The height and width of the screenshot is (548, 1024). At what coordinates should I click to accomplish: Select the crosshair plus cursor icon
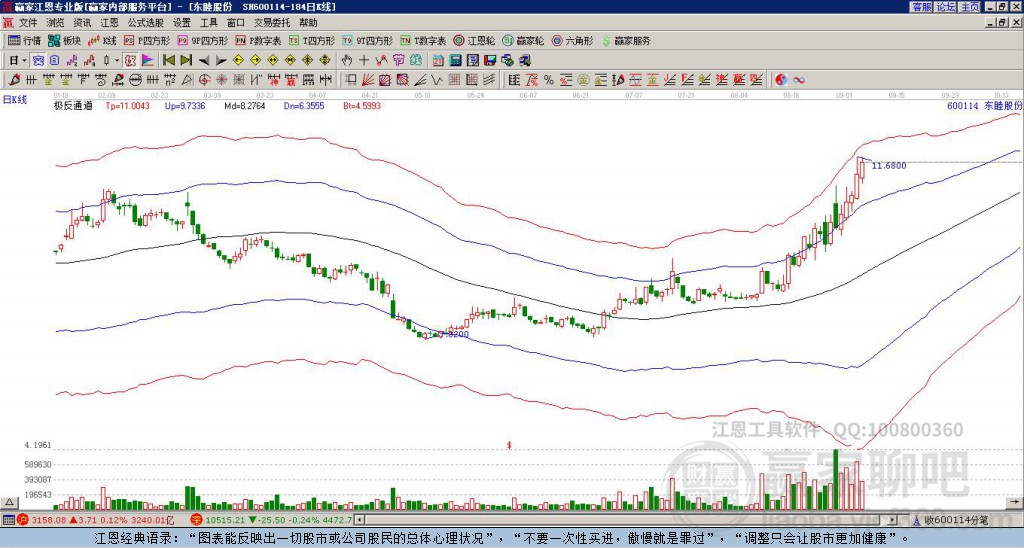(364, 61)
